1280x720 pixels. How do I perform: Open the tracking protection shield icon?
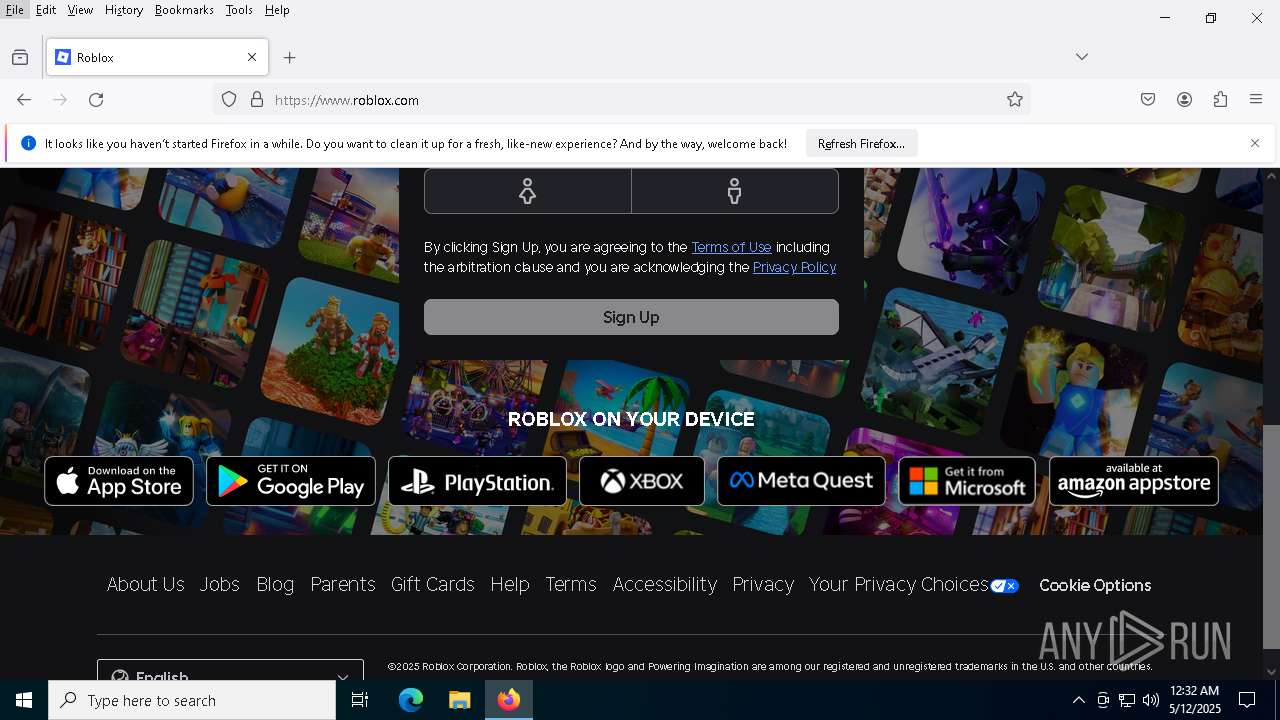tap(229, 100)
